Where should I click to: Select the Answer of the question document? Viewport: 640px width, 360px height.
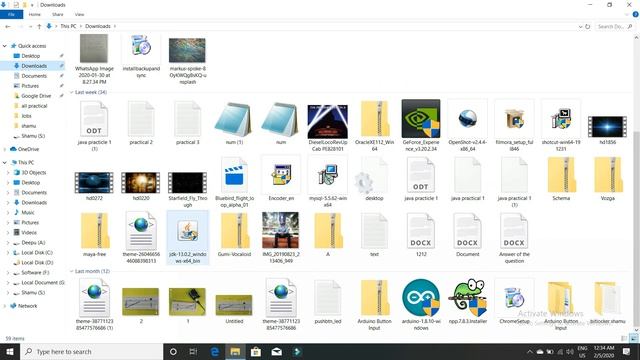click(x=514, y=231)
